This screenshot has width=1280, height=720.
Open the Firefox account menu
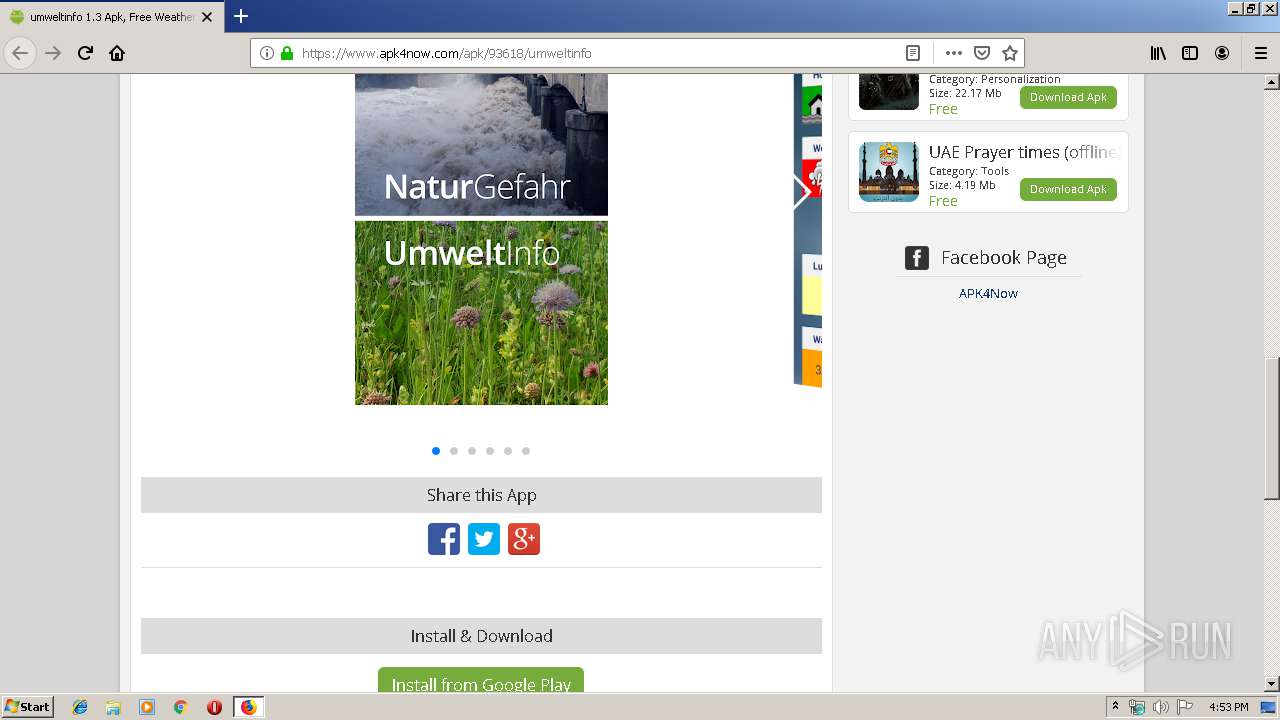coord(1222,53)
